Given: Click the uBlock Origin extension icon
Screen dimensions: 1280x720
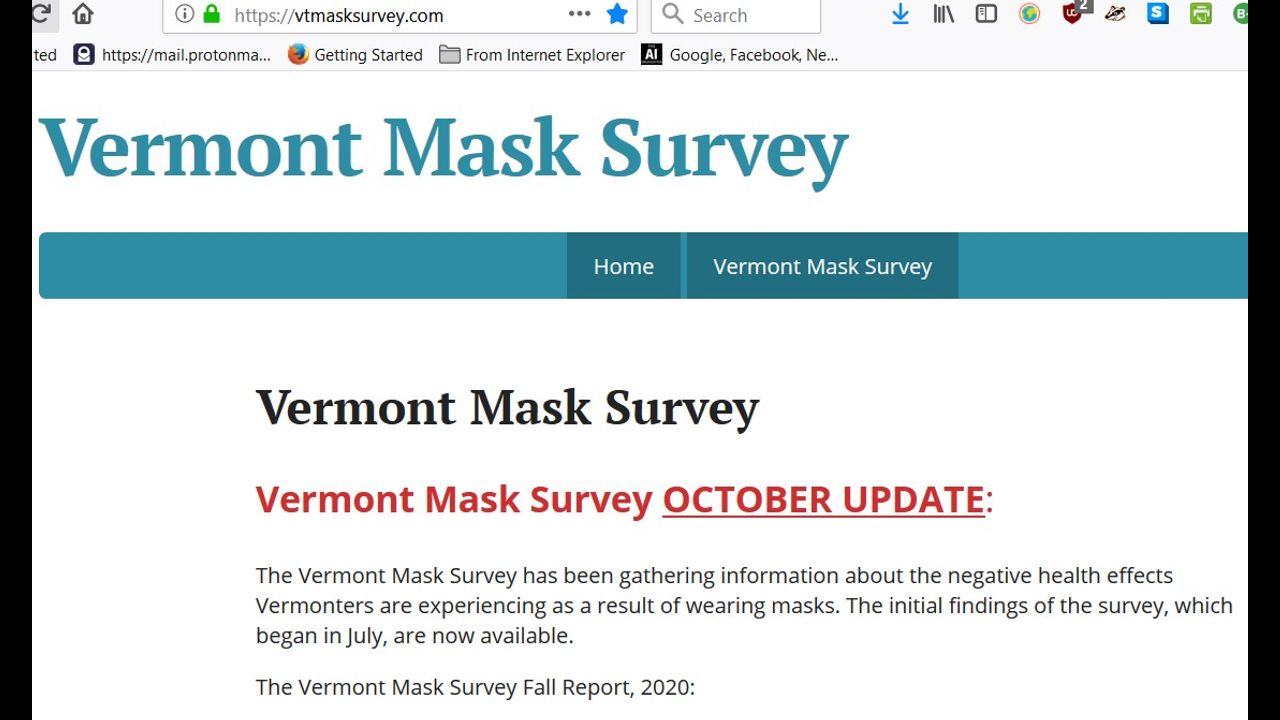Looking at the screenshot, I should click(1073, 13).
